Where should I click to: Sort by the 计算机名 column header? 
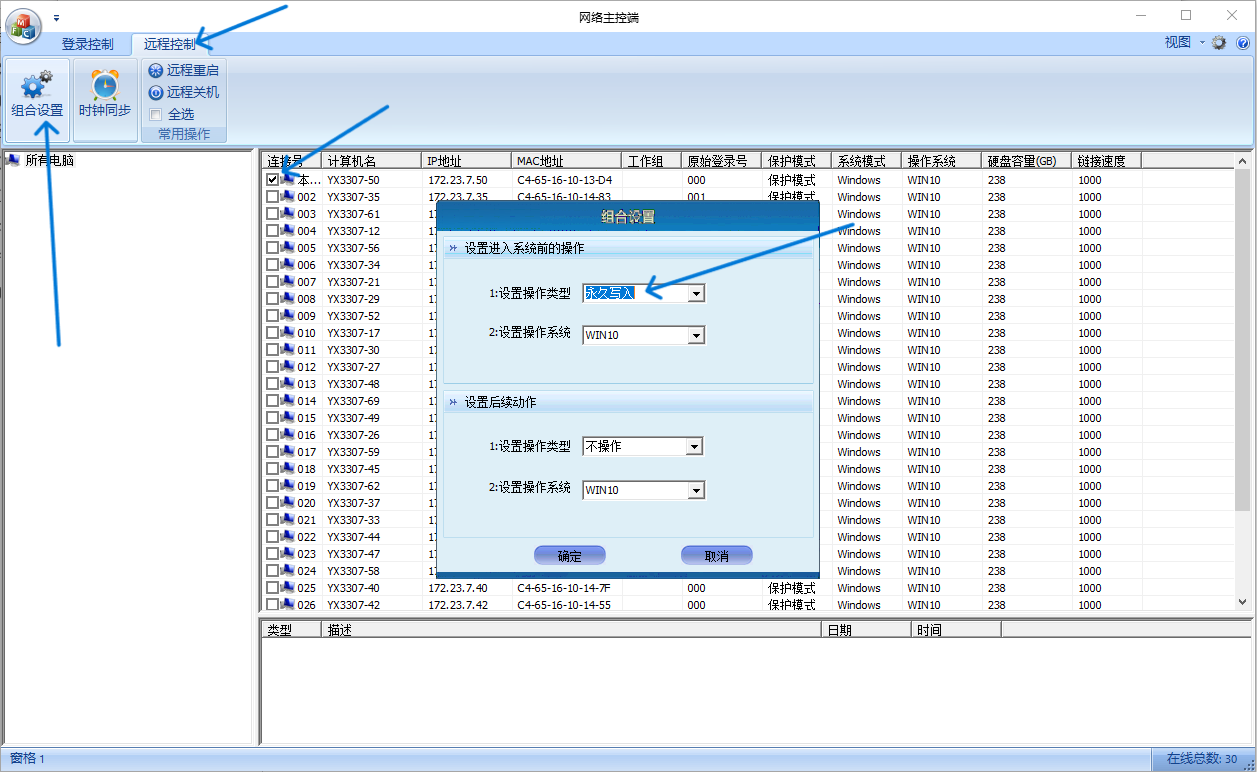(372, 161)
